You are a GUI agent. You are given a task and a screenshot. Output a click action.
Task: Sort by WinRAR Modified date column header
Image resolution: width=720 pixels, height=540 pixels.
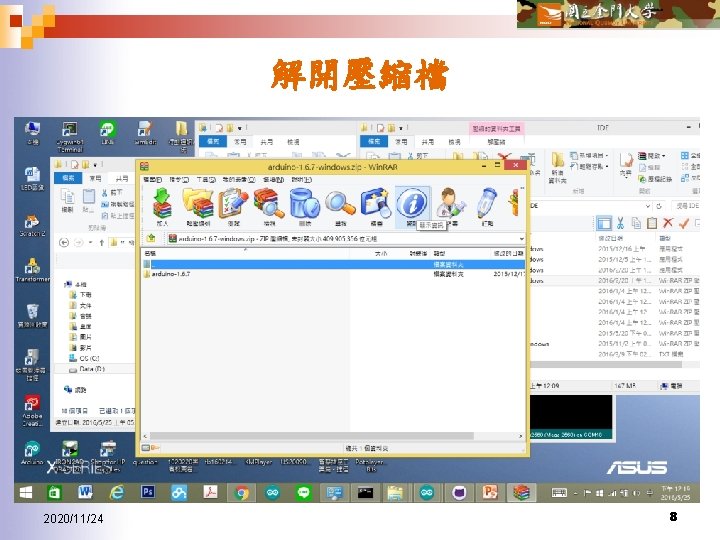508,253
